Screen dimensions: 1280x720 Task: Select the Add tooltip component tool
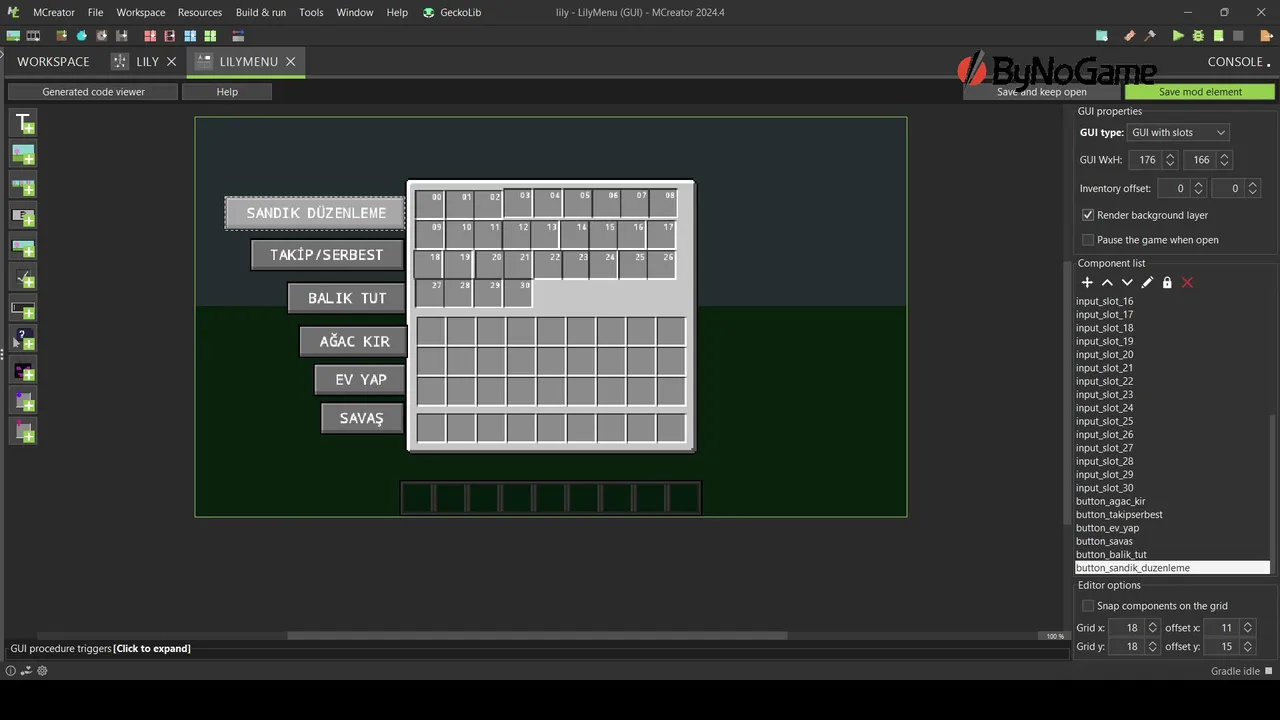[23, 340]
